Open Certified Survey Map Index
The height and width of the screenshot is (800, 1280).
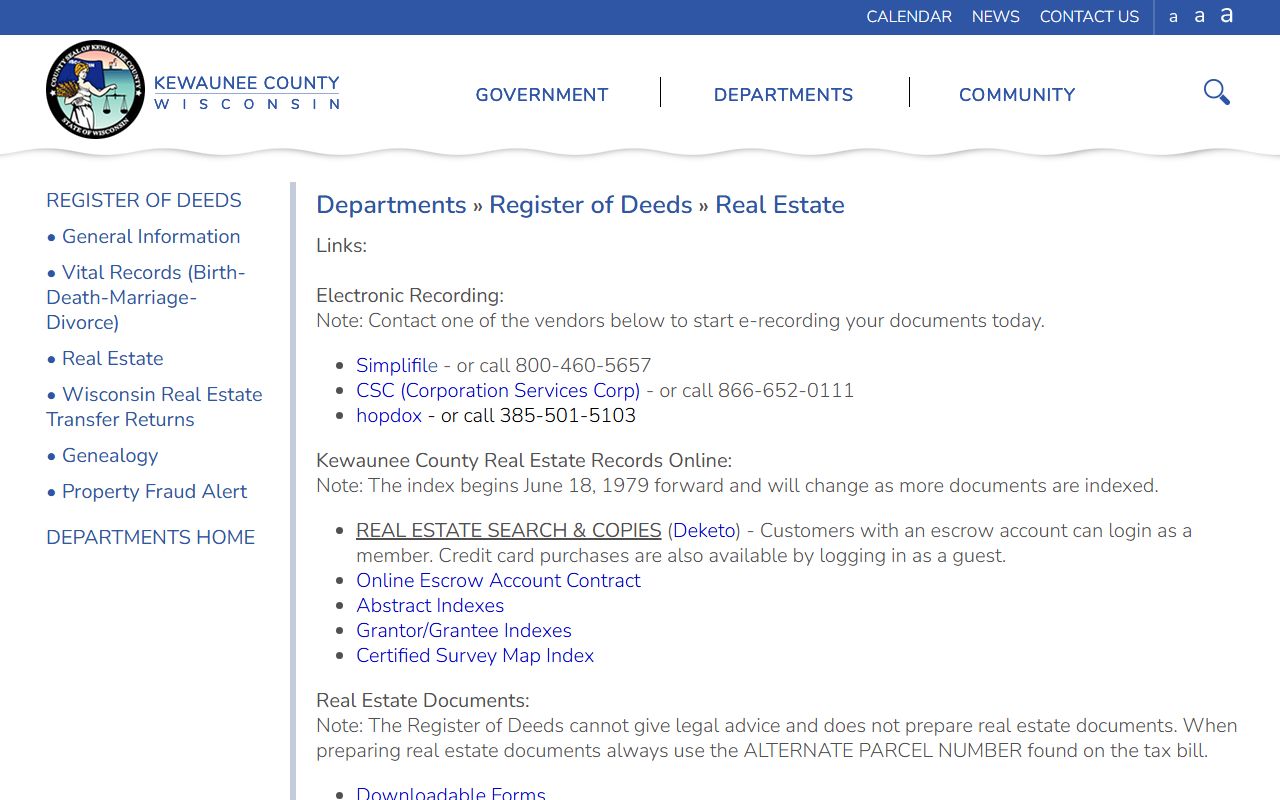[x=475, y=655]
